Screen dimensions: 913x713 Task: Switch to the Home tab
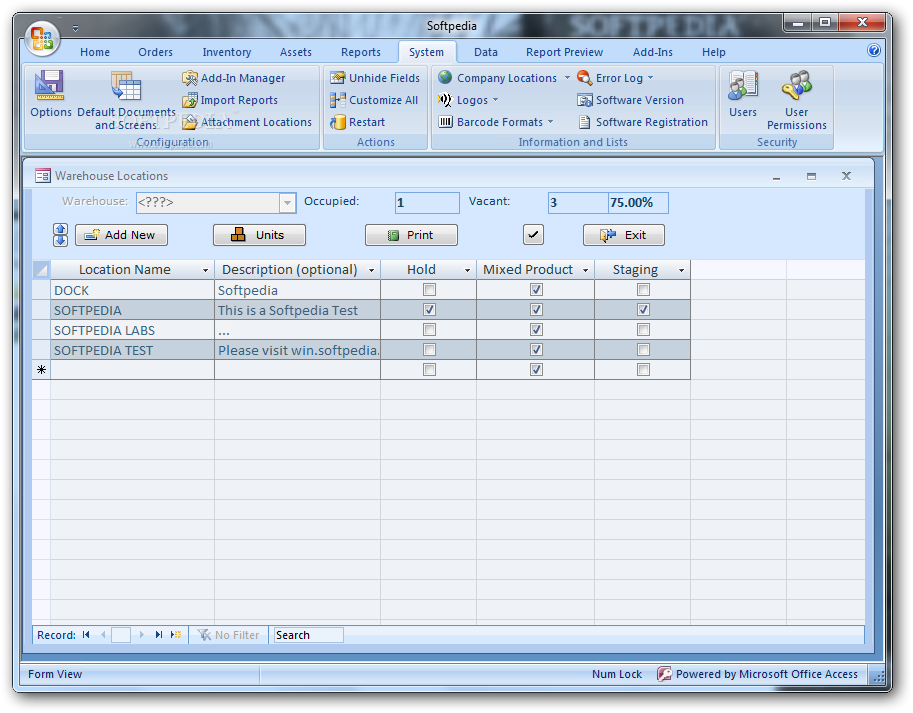[x=95, y=52]
